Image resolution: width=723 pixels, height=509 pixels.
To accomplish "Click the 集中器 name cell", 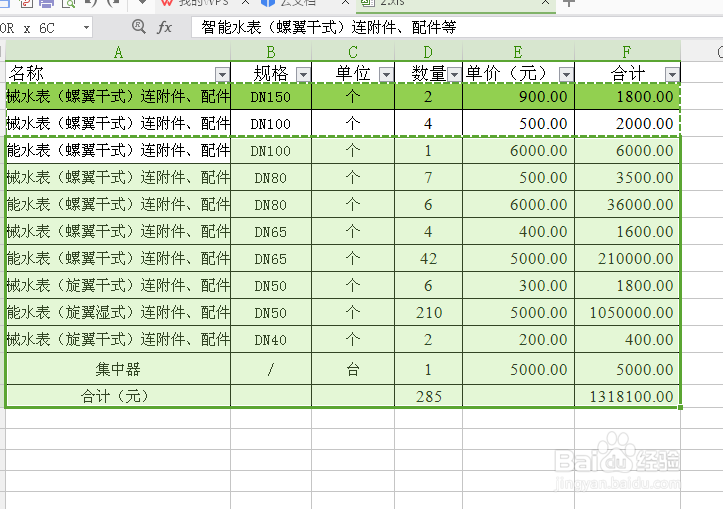I will pos(118,369).
